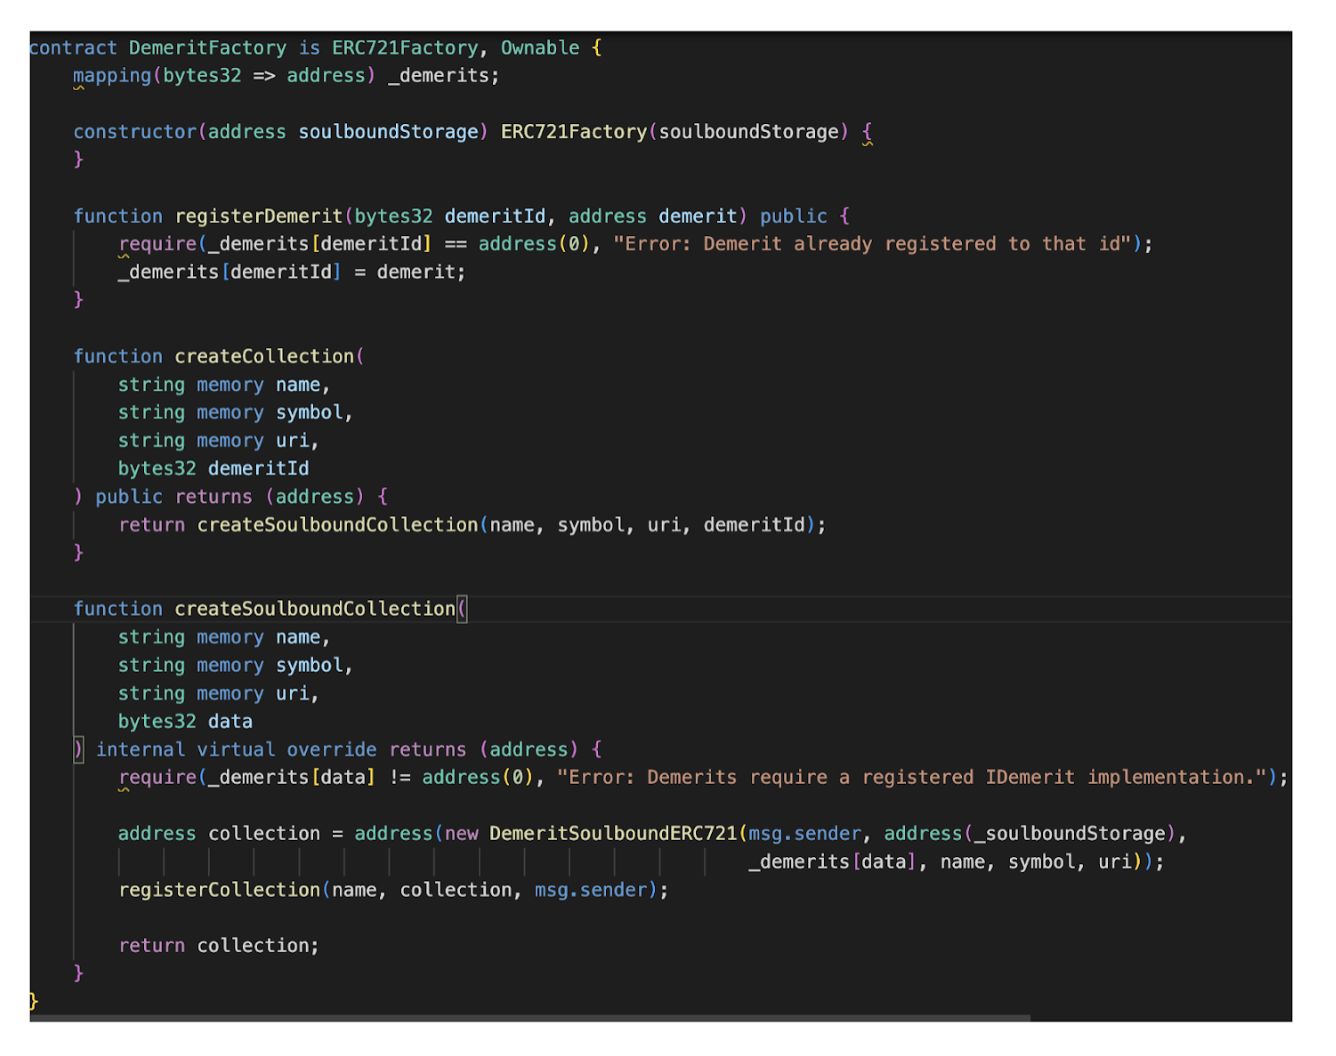Click 'address collection' variable declaration
The width and height of the screenshot is (1336, 1056).
click(x=219, y=833)
